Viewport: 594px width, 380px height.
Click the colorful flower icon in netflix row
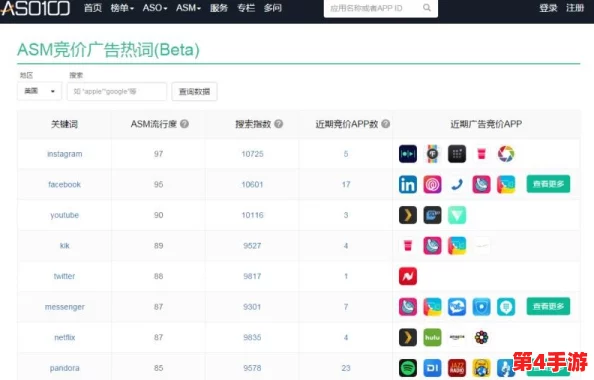click(481, 337)
